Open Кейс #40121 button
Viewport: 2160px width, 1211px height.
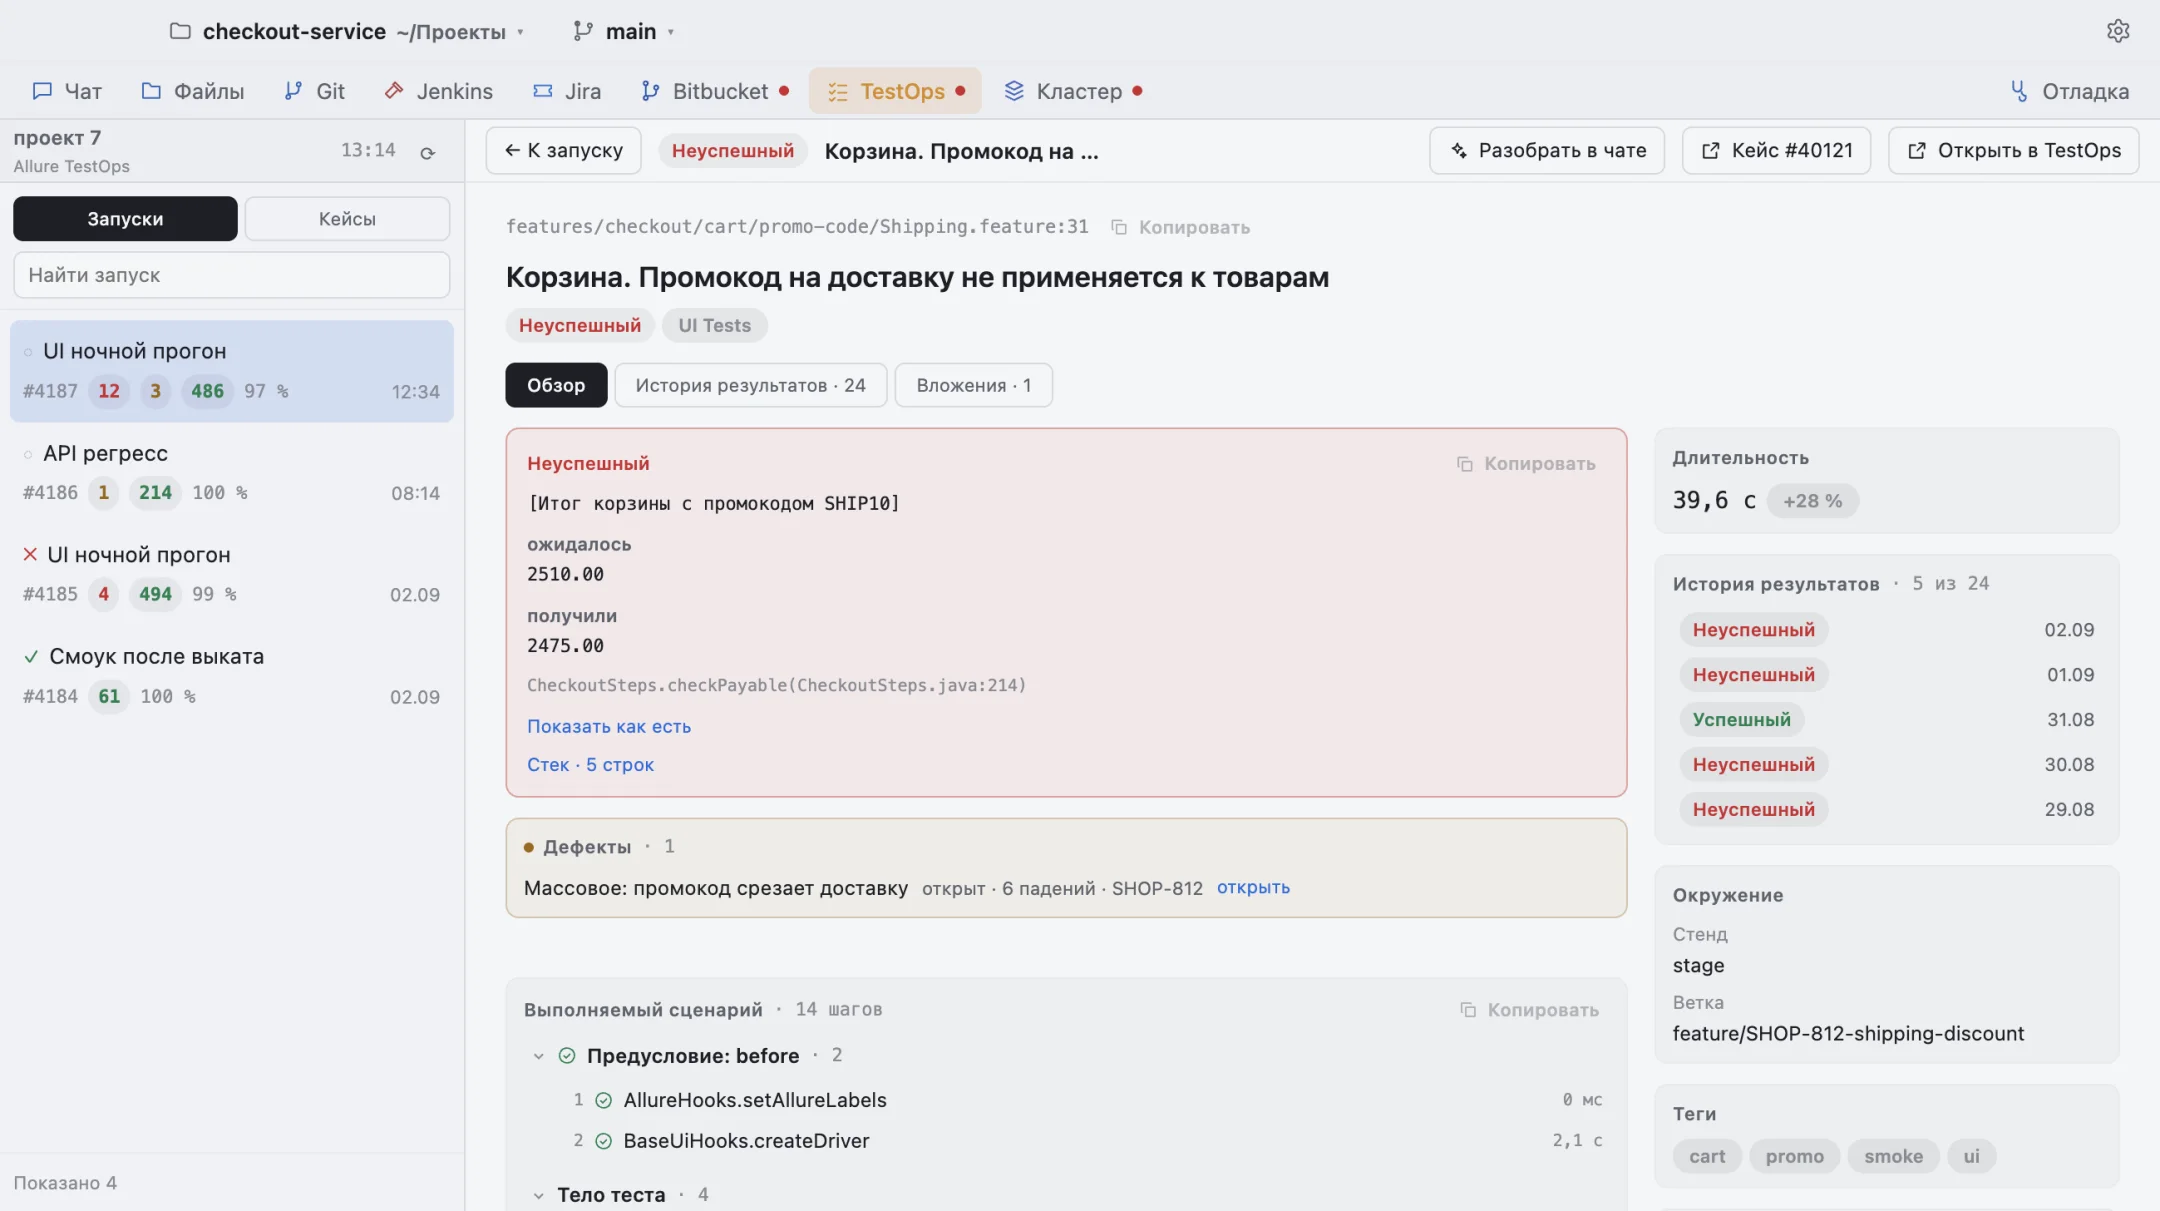[x=1776, y=150]
